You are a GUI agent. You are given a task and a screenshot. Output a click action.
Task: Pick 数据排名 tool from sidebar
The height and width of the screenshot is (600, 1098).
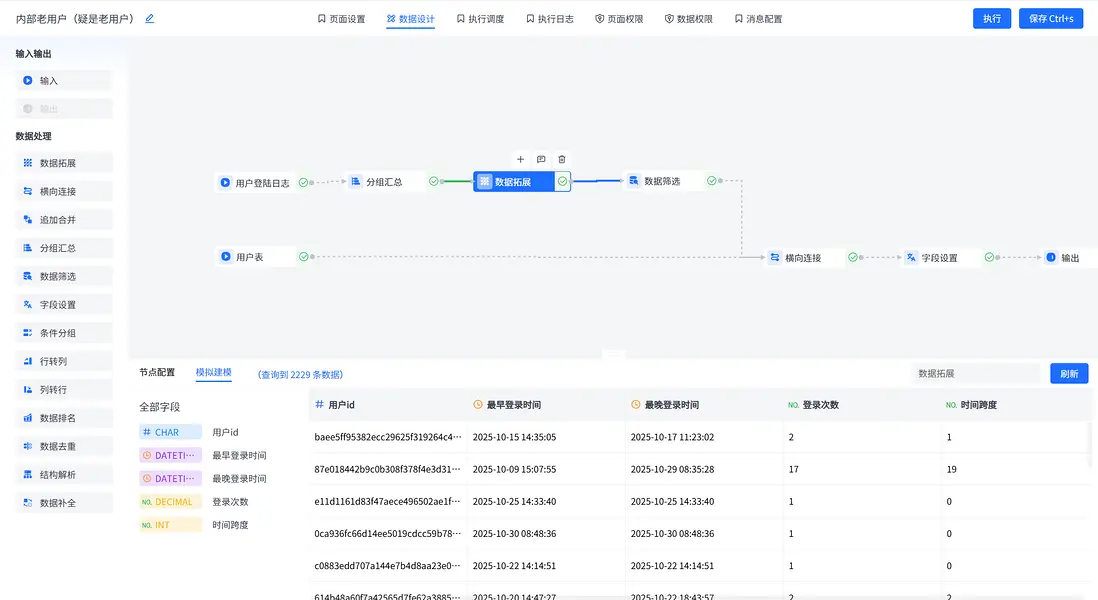coord(64,418)
